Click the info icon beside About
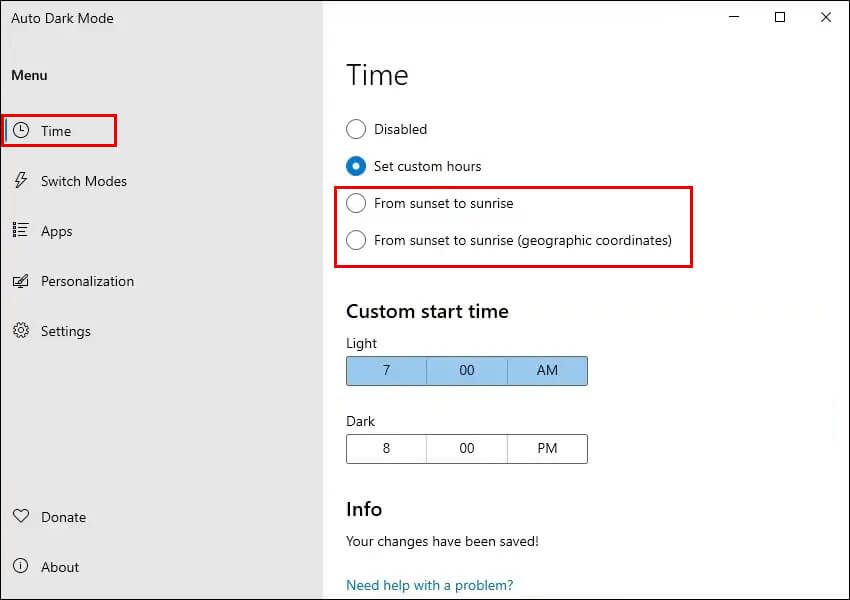Image resolution: width=850 pixels, height=600 pixels. pyautogui.click(x=21, y=566)
